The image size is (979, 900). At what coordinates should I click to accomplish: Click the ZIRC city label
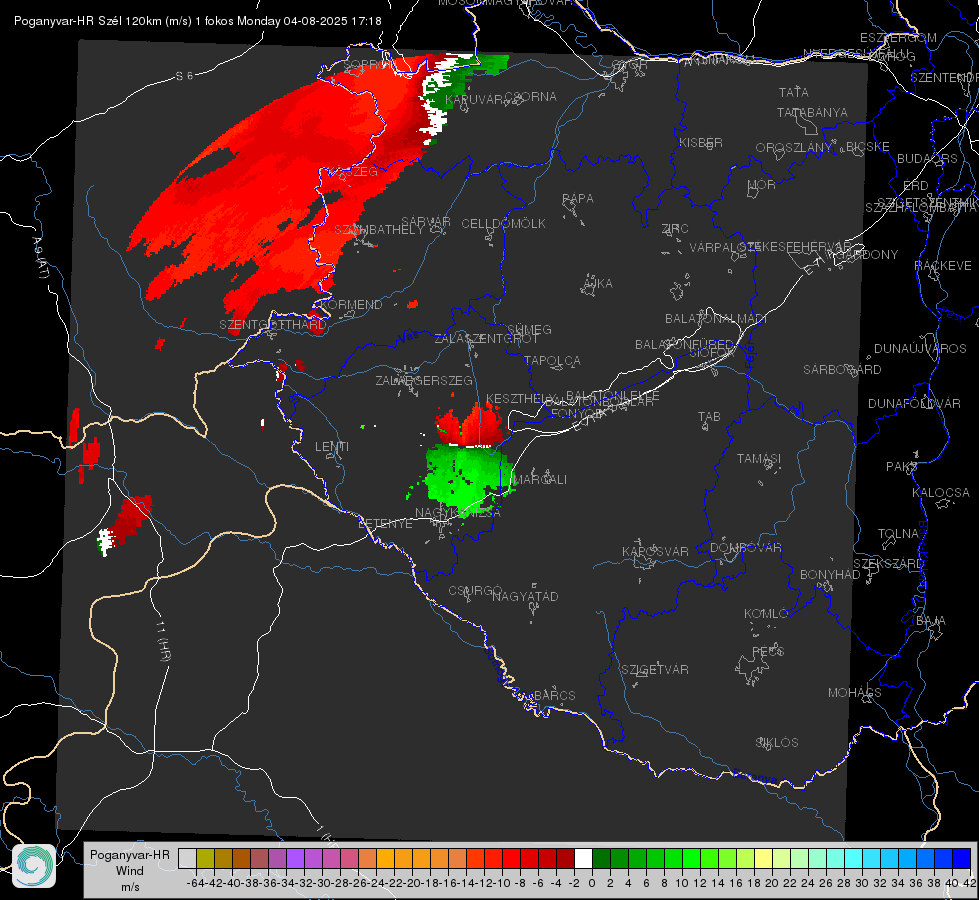coord(675,229)
